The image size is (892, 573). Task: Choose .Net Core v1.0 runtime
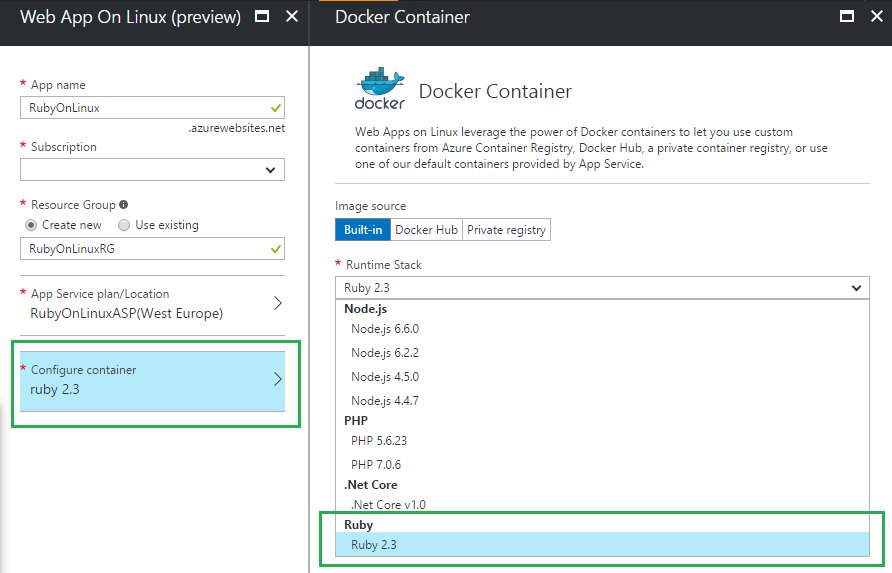pyautogui.click(x=602, y=505)
